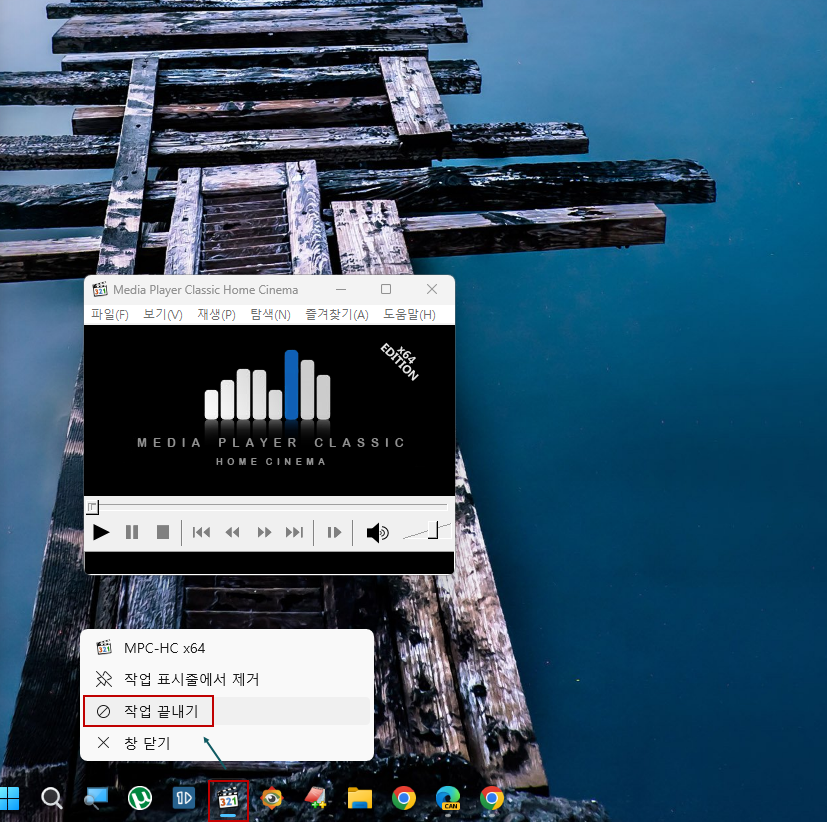This screenshot has width=827, height=822.
Task: Mute audio with the speaker icon
Action: point(378,533)
